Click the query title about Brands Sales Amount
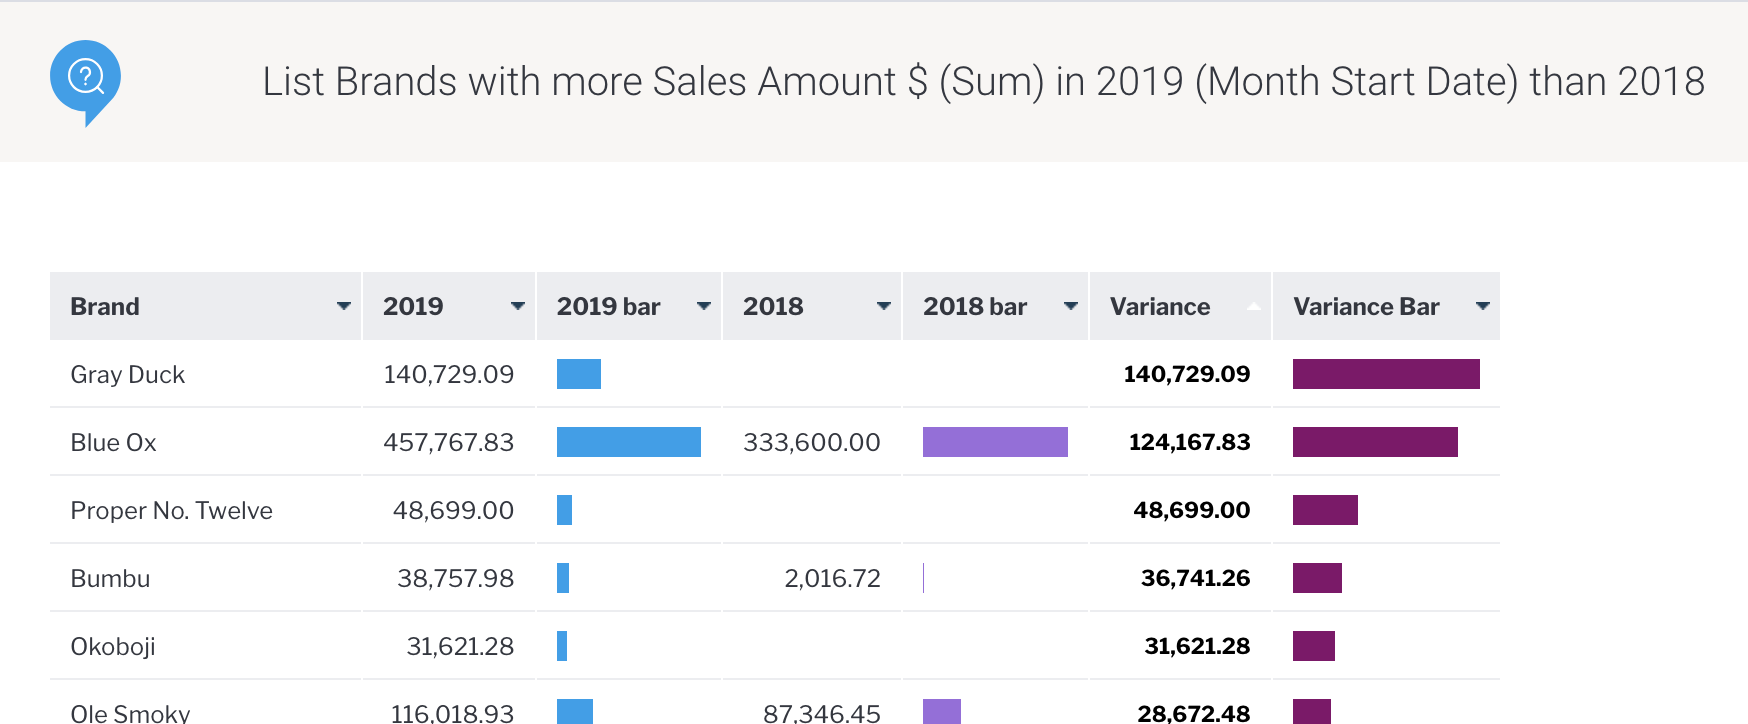 [983, 81]
